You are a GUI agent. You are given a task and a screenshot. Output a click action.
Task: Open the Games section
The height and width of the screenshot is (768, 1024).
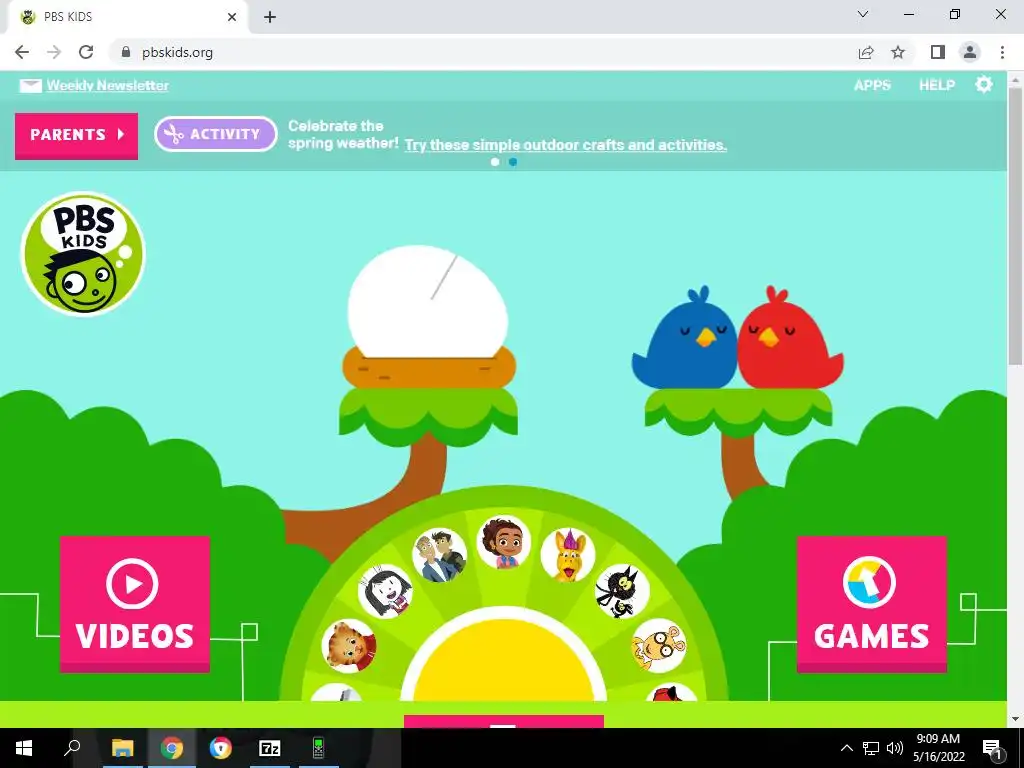click(872, 604)
